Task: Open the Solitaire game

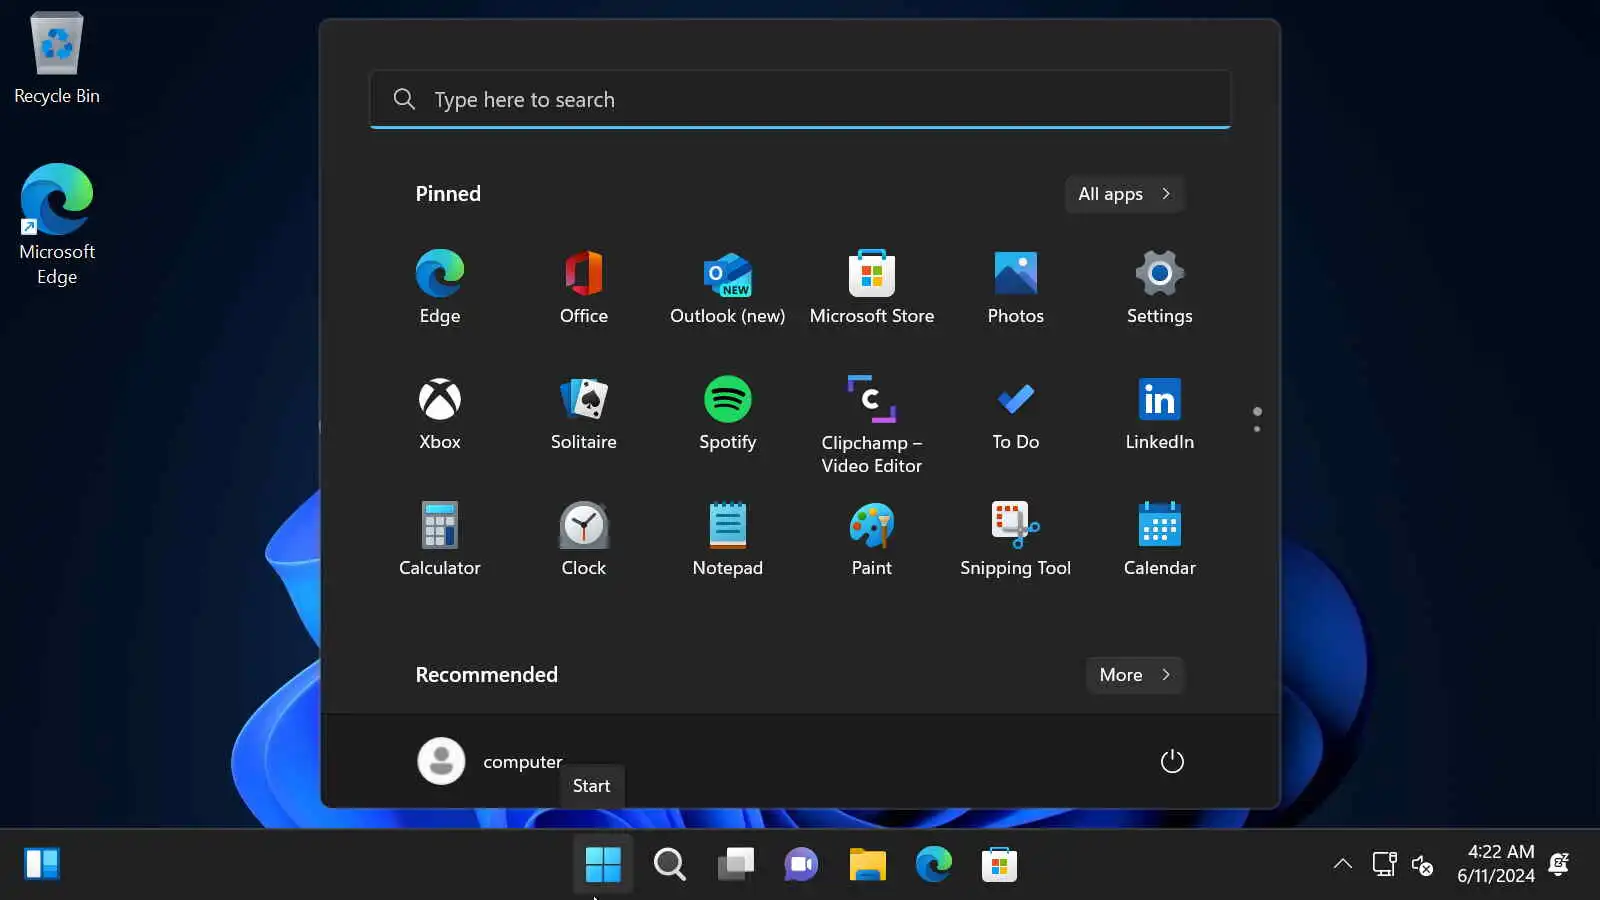Action: [x=584, y=413]
